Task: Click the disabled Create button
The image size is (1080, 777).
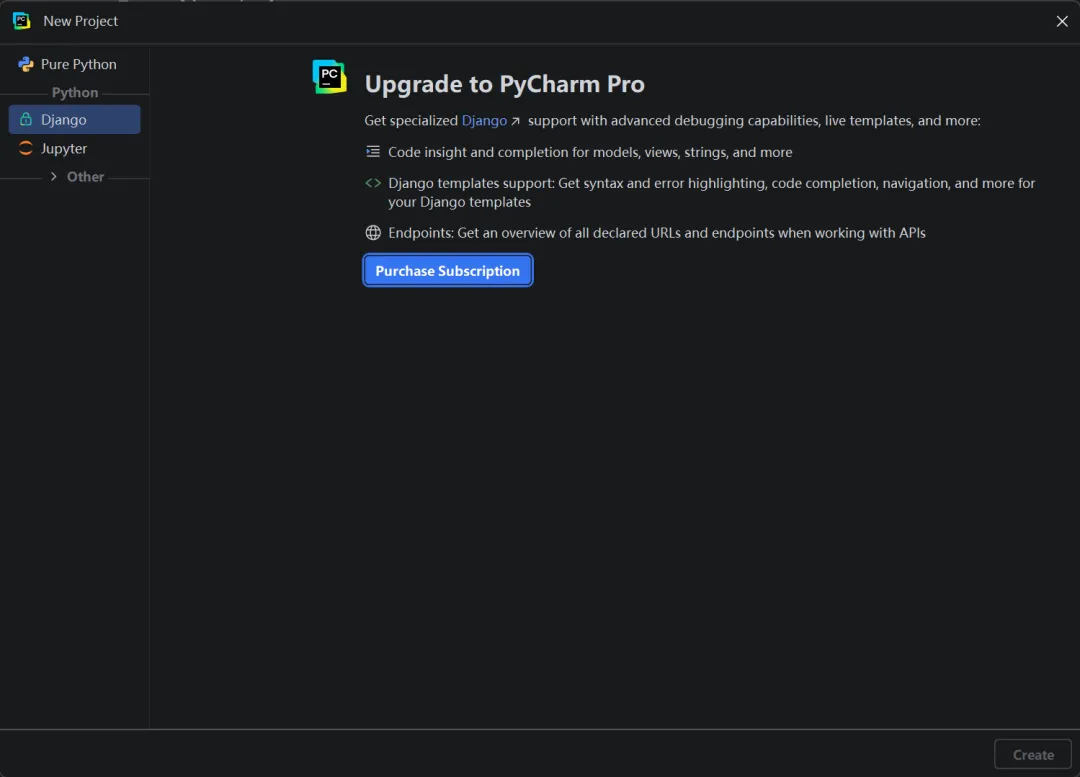Action: [1032, 754]
